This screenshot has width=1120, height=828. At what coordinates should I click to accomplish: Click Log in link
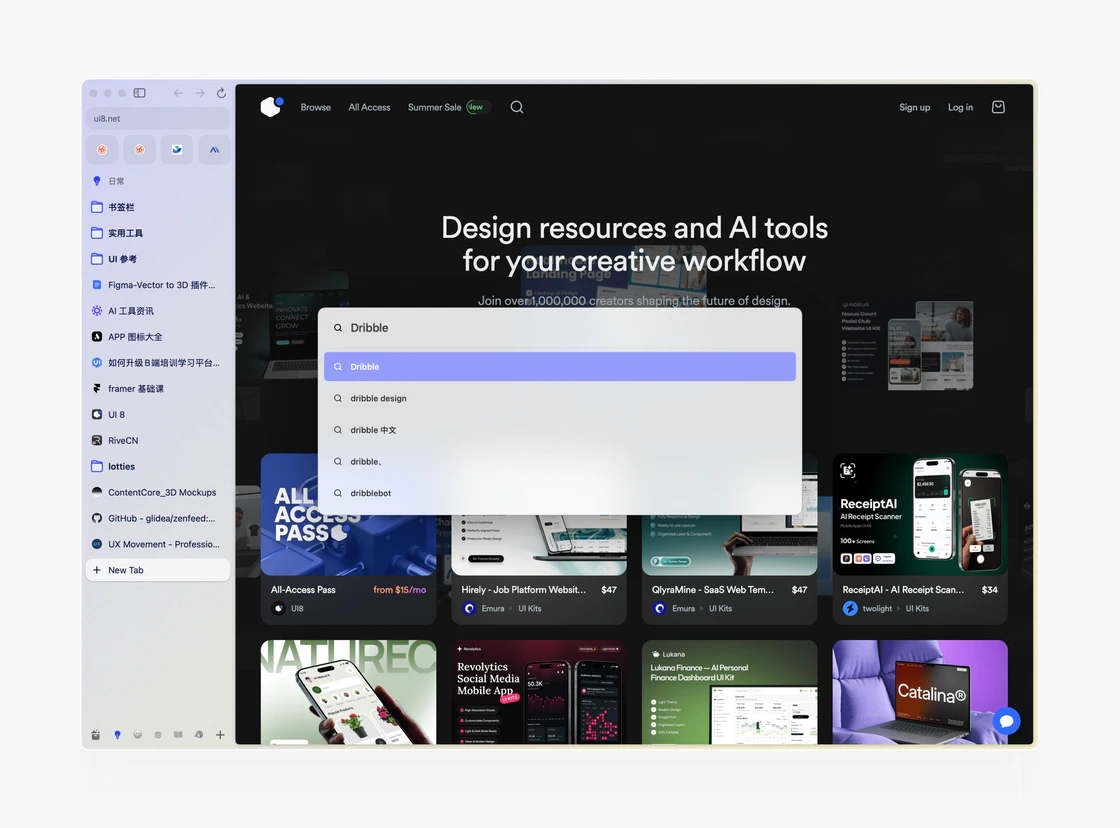[x=960, y=107]
